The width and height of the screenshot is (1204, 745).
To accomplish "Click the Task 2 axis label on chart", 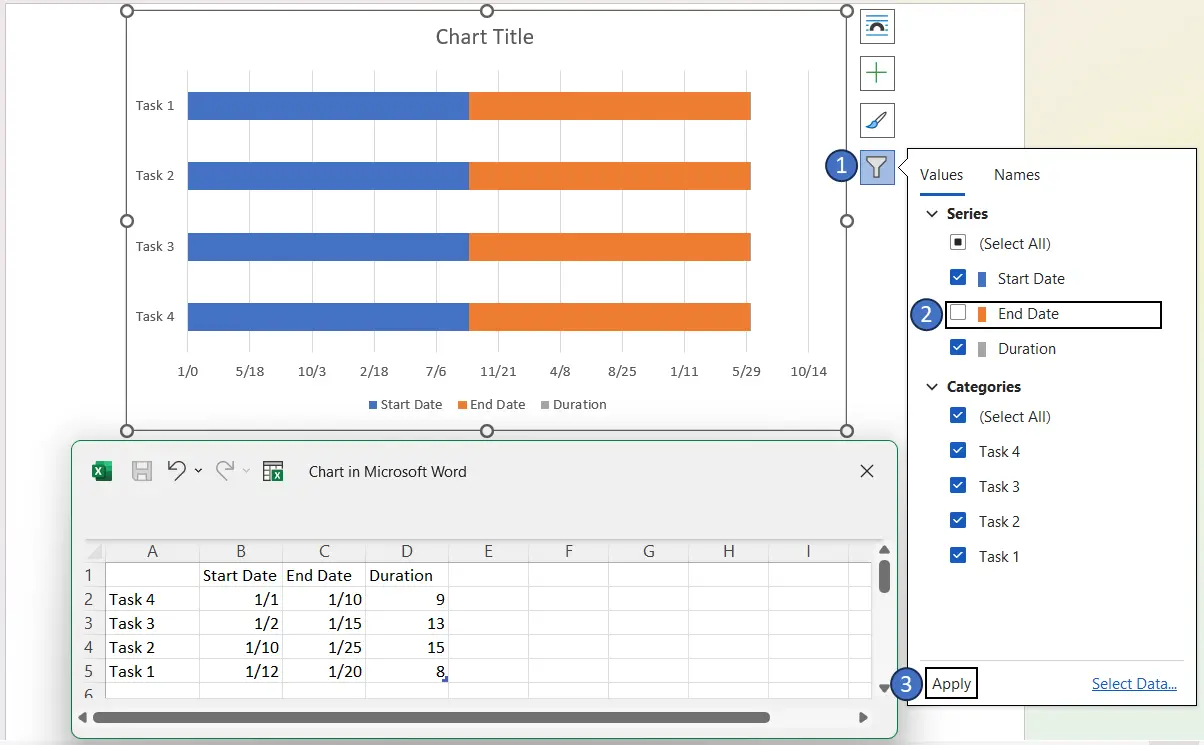I will 155,176.
